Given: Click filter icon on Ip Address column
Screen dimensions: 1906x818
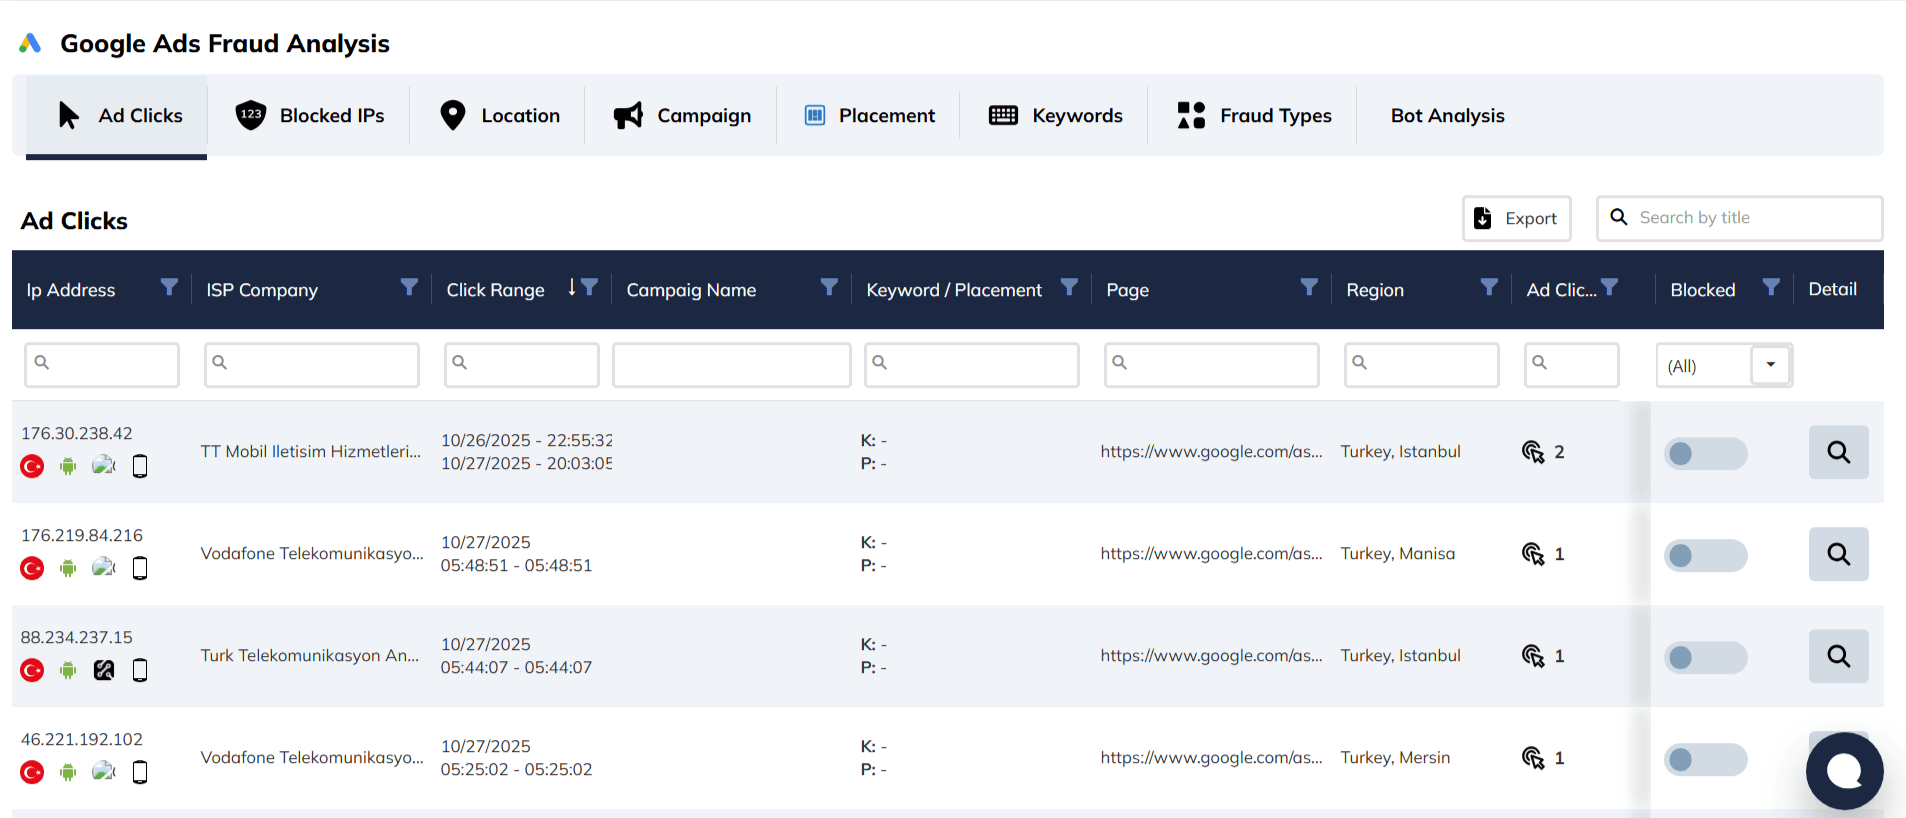Looking at the screenshot, I should (169, 288).
